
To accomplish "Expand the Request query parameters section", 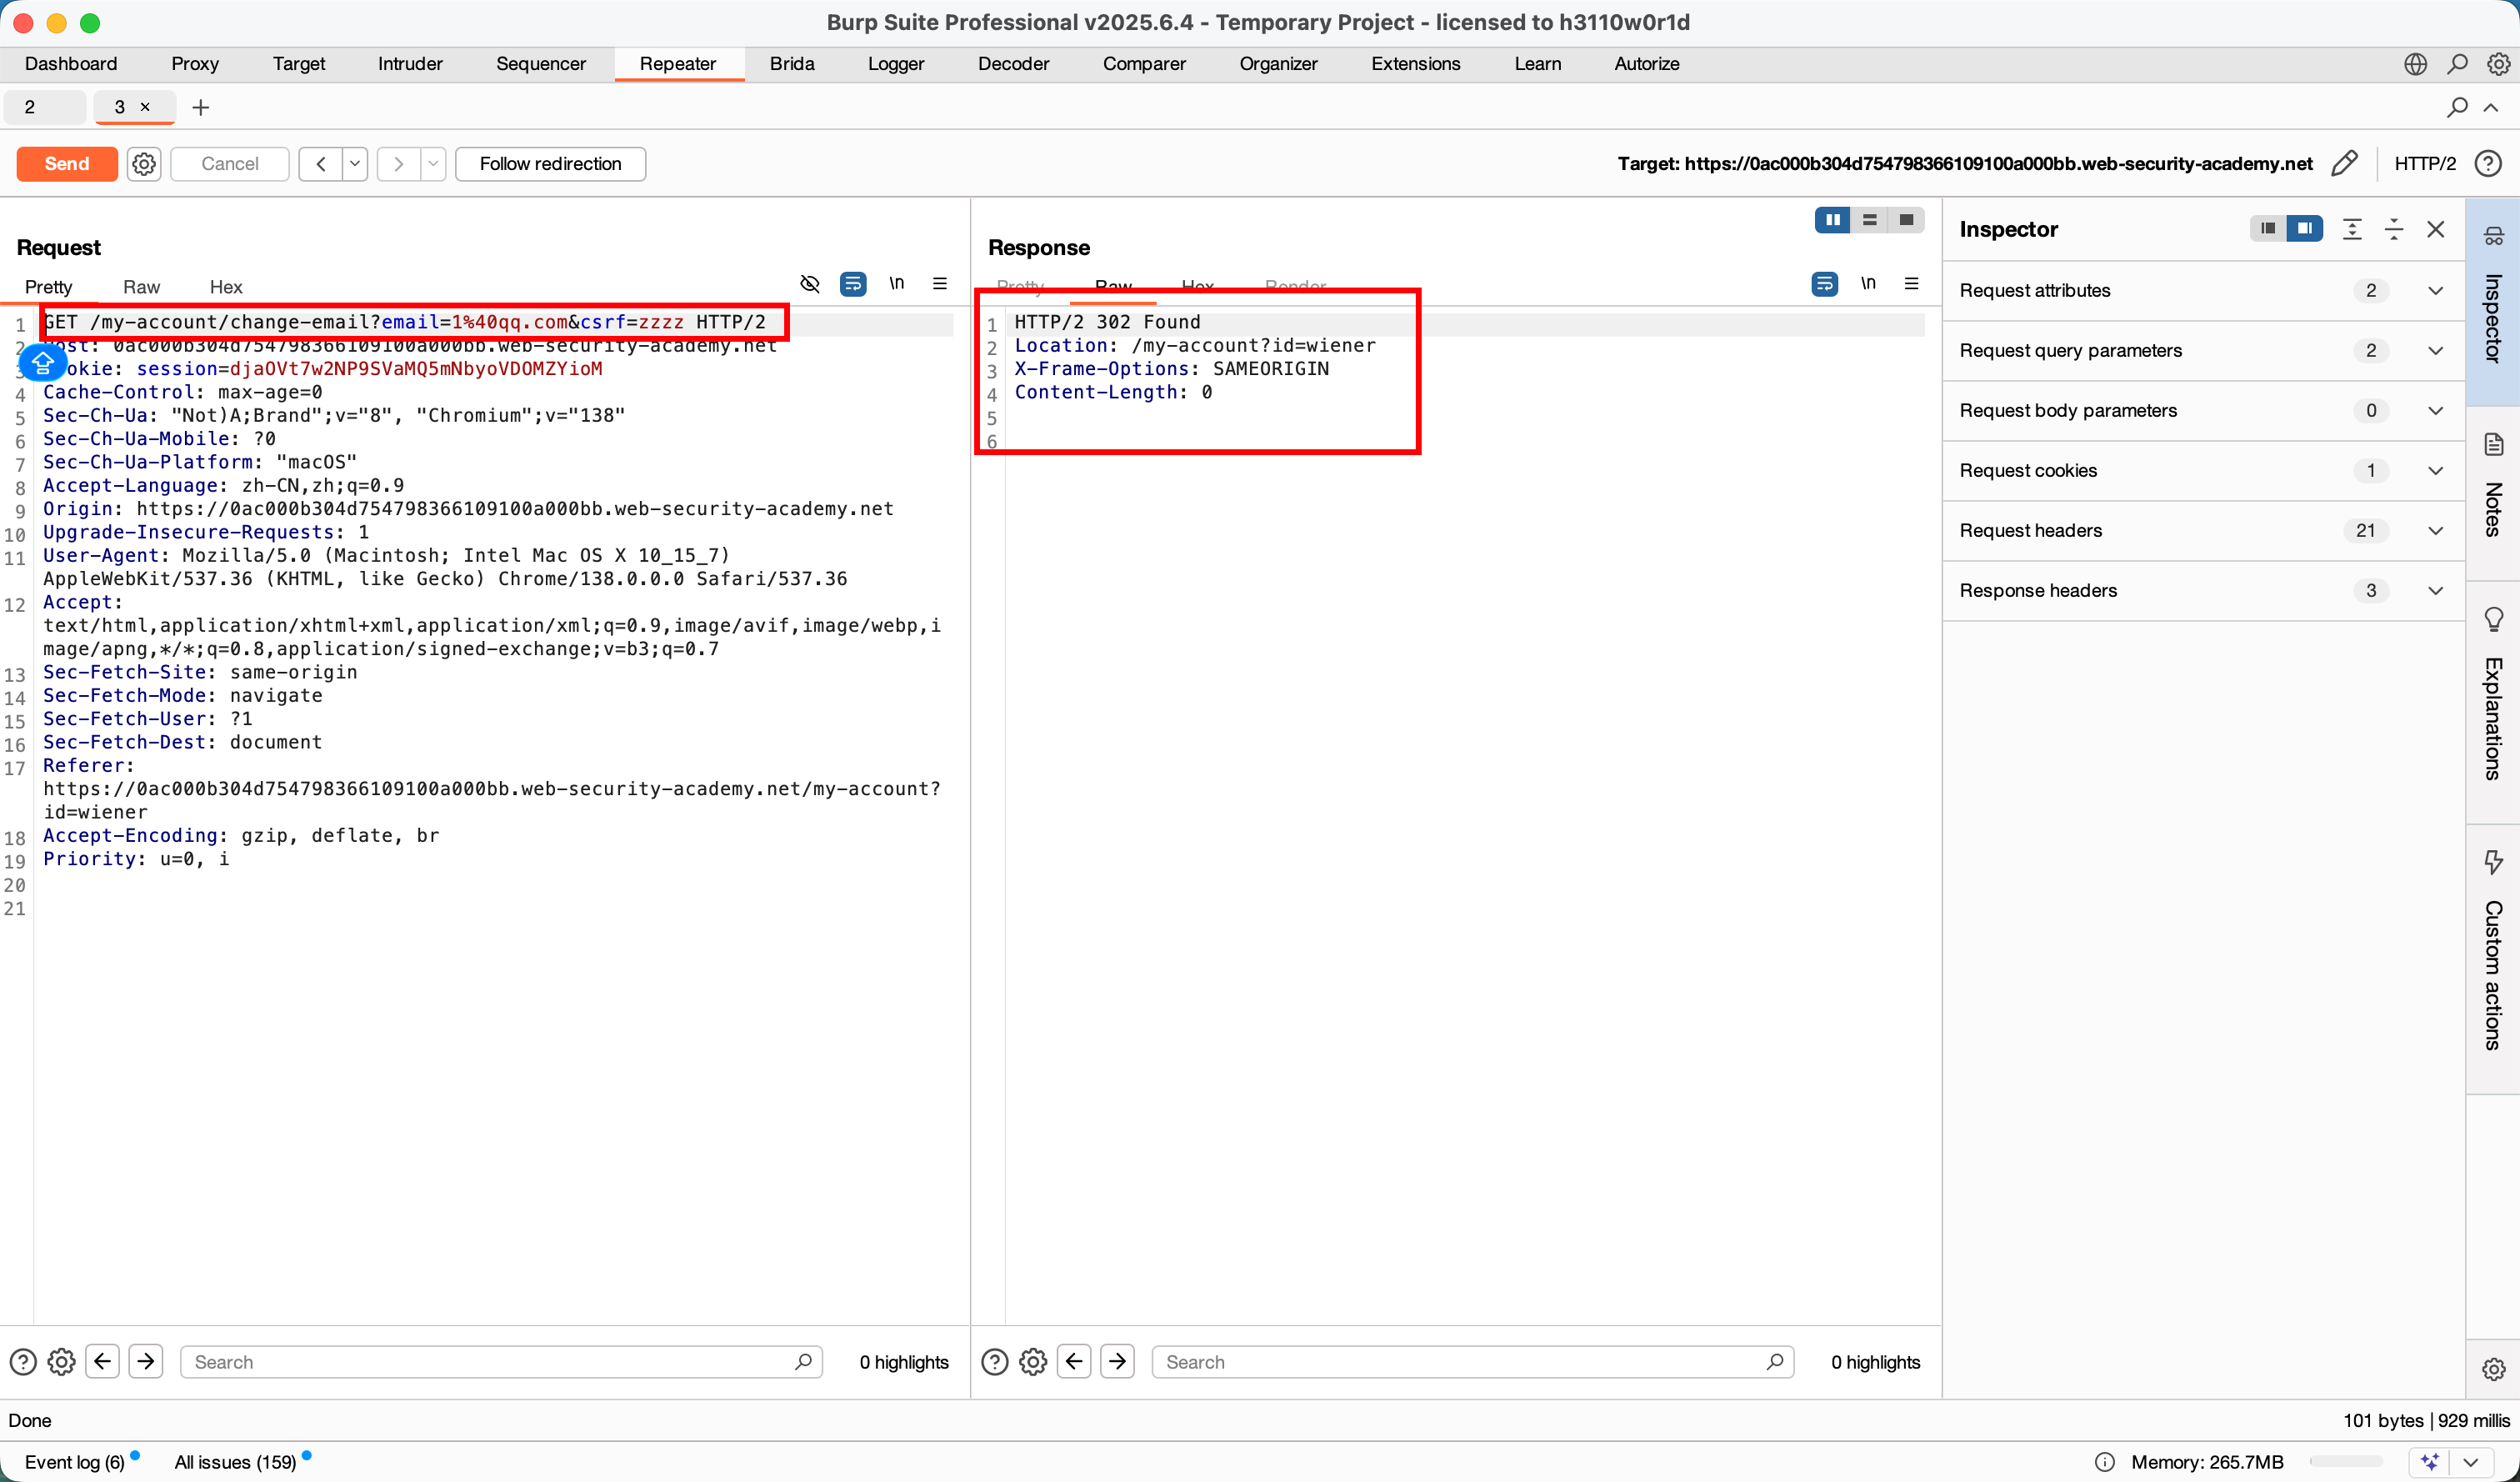I will pyautogui.click(x=2435, y=351).
